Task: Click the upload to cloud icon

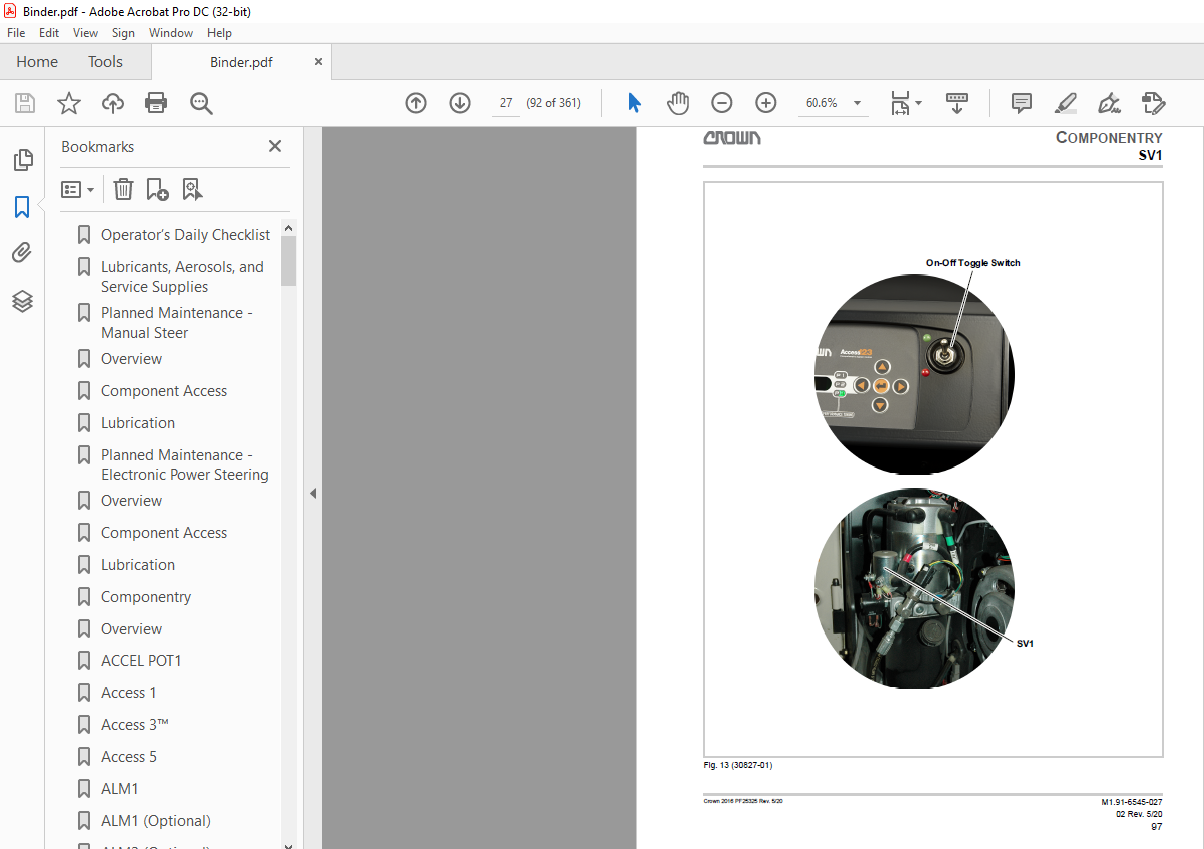Action: click(113, 103)
